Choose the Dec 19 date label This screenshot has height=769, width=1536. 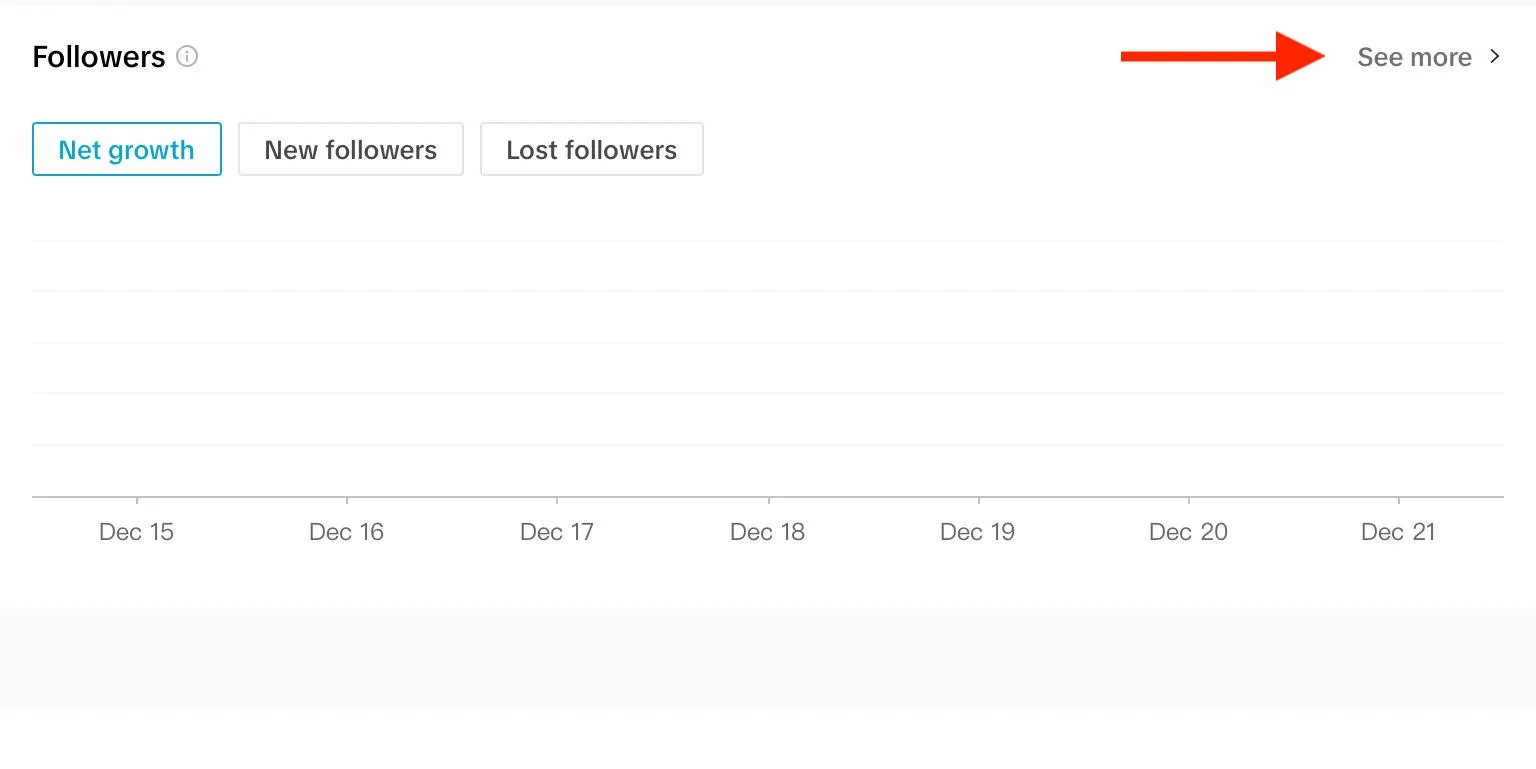[x=977, y=532]
